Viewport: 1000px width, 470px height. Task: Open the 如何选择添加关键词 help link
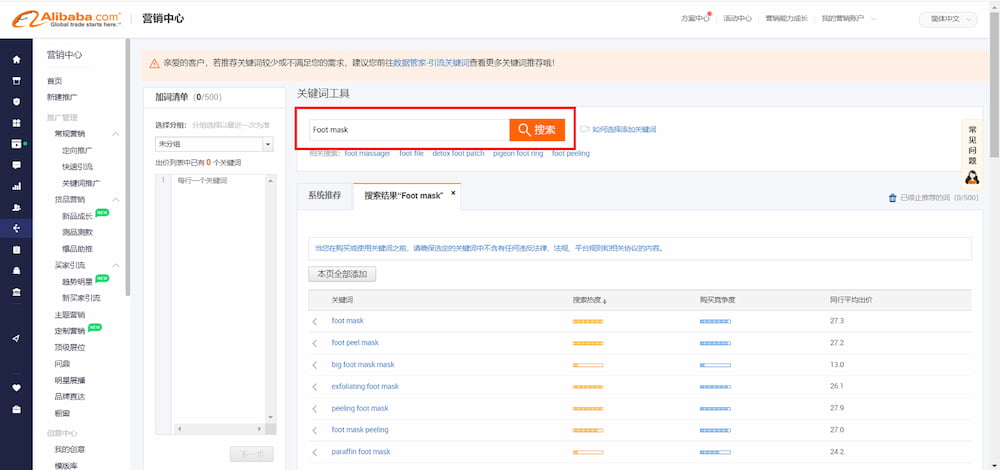[624, 129]
